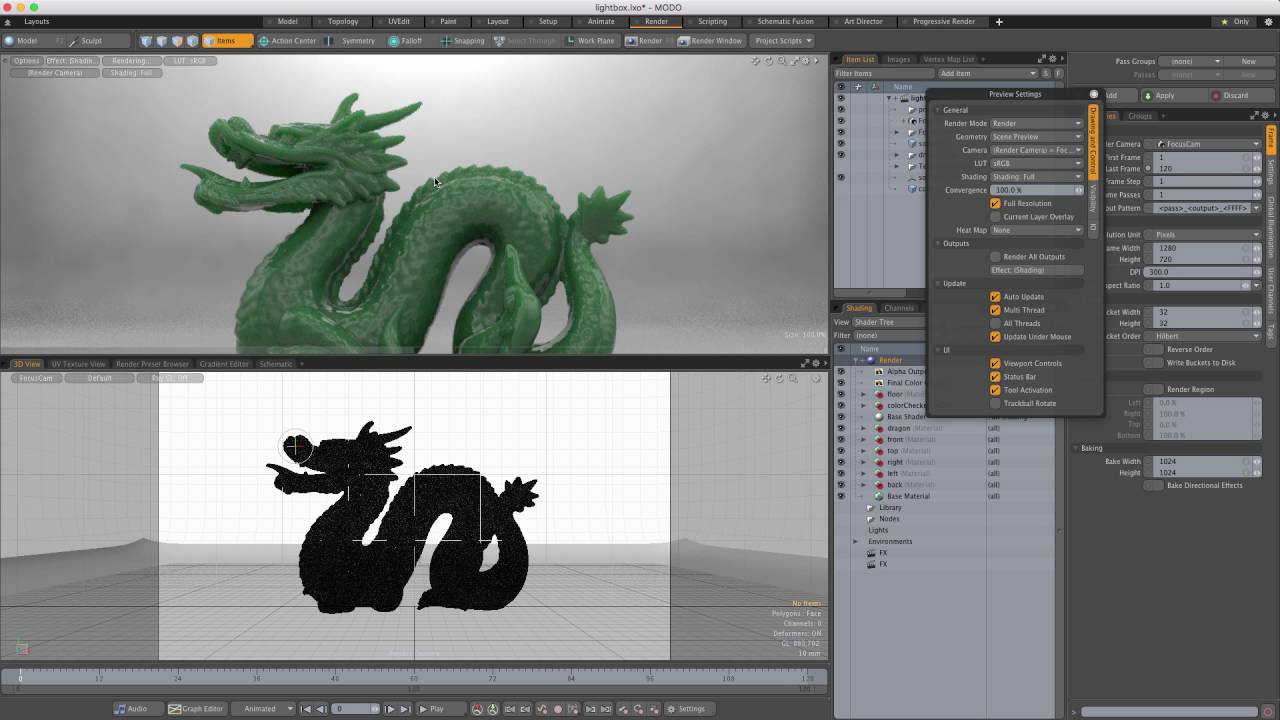Image resolution: width=1280 pixels, height=720 pixels.
Task: Switch to the UVEdit layout tab
Action: (x=399, y=21)
